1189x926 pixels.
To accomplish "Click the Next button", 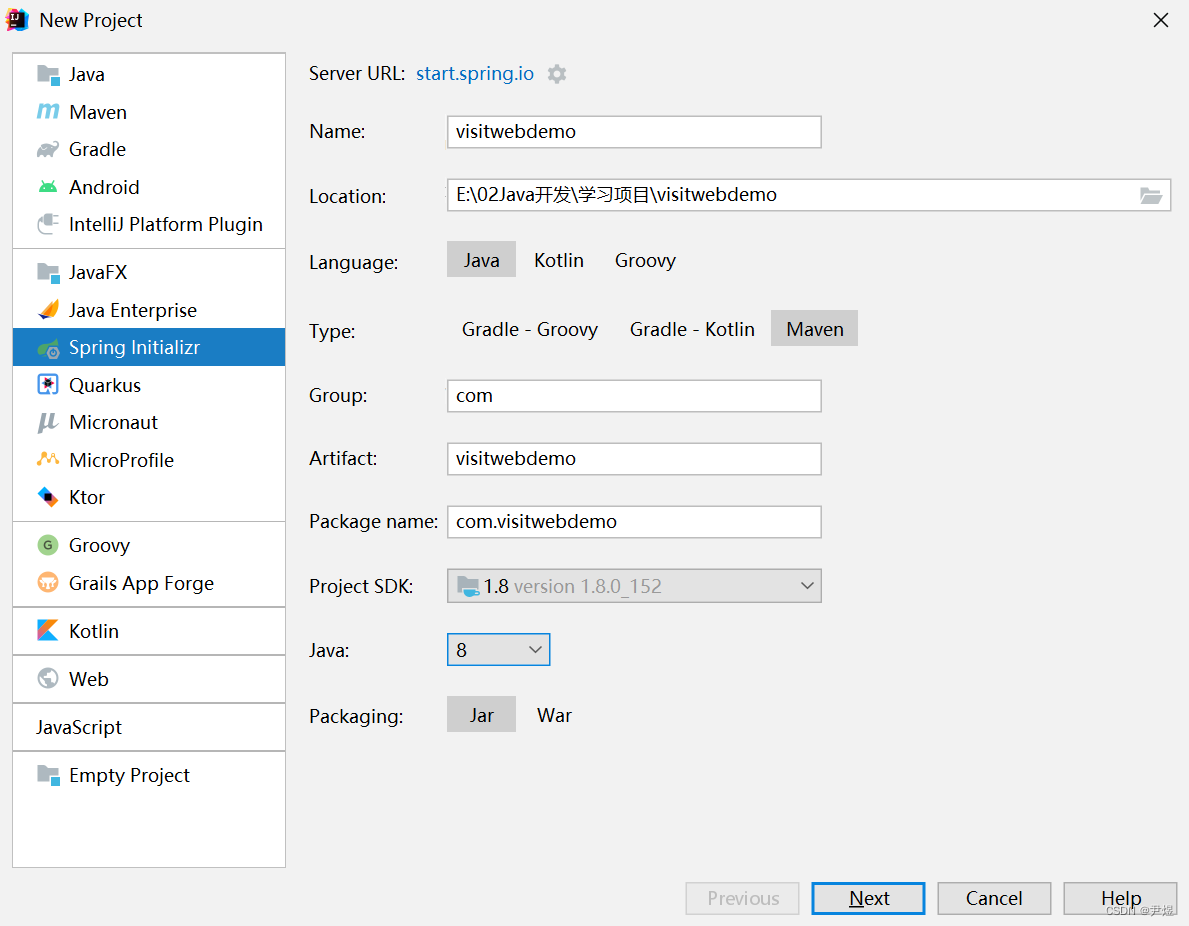I will coord(867,898).
